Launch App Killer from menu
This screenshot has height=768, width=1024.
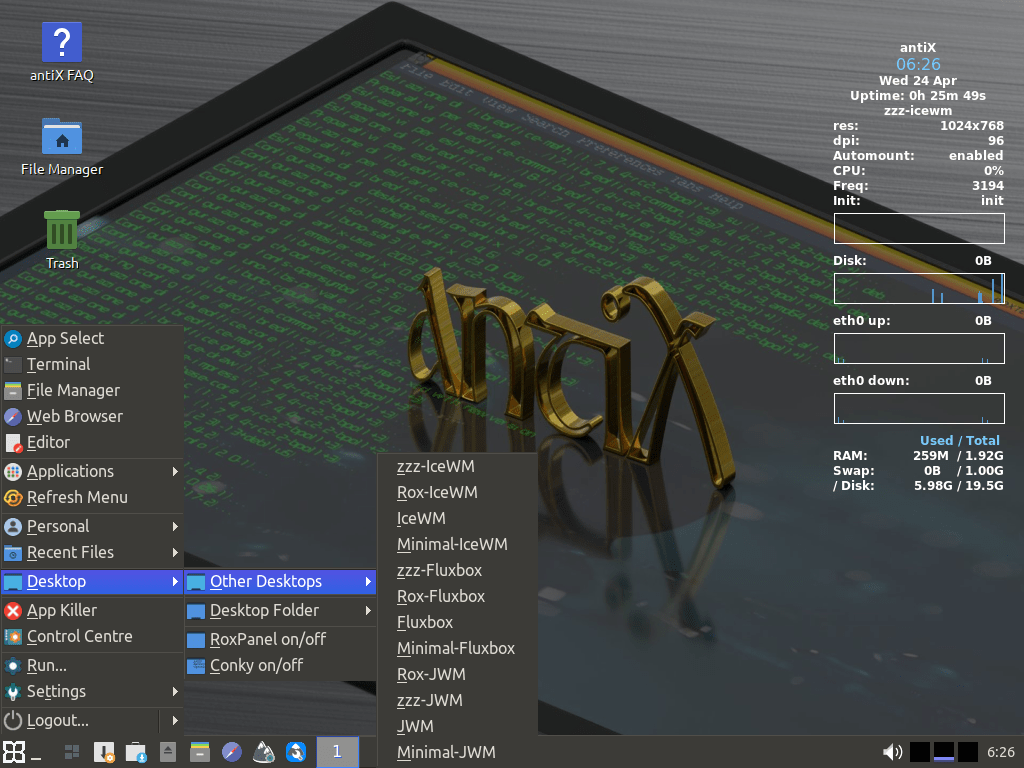click(x=92, y=610)
